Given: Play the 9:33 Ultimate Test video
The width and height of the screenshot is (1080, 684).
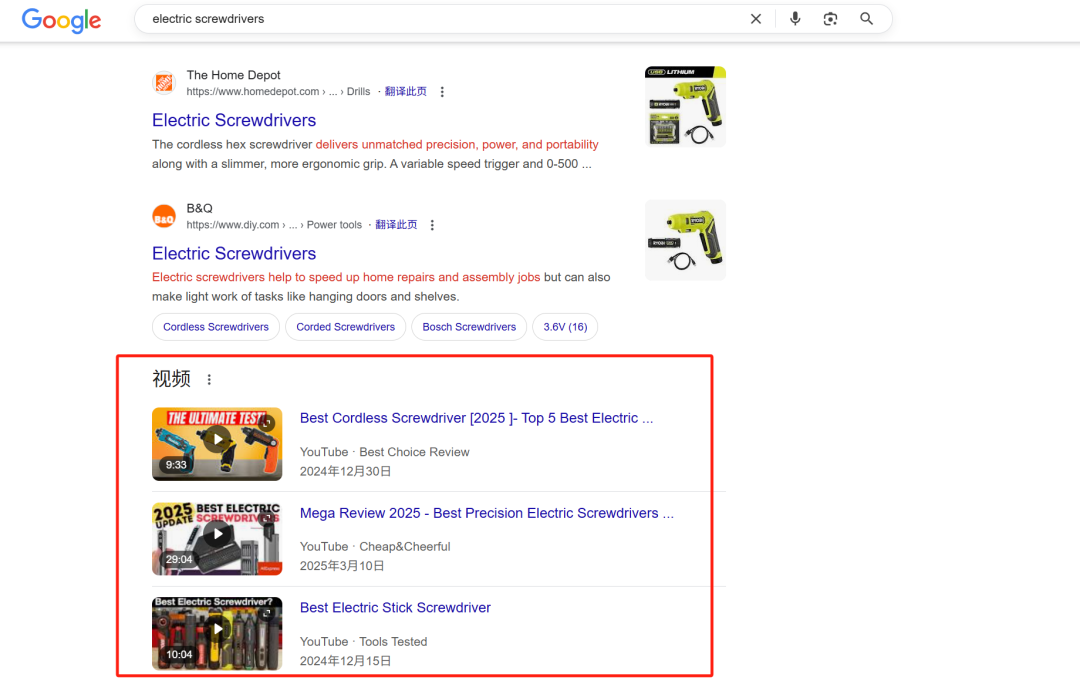Looking at the screenshot, I should pyautogui.click(x=217, y=444).
